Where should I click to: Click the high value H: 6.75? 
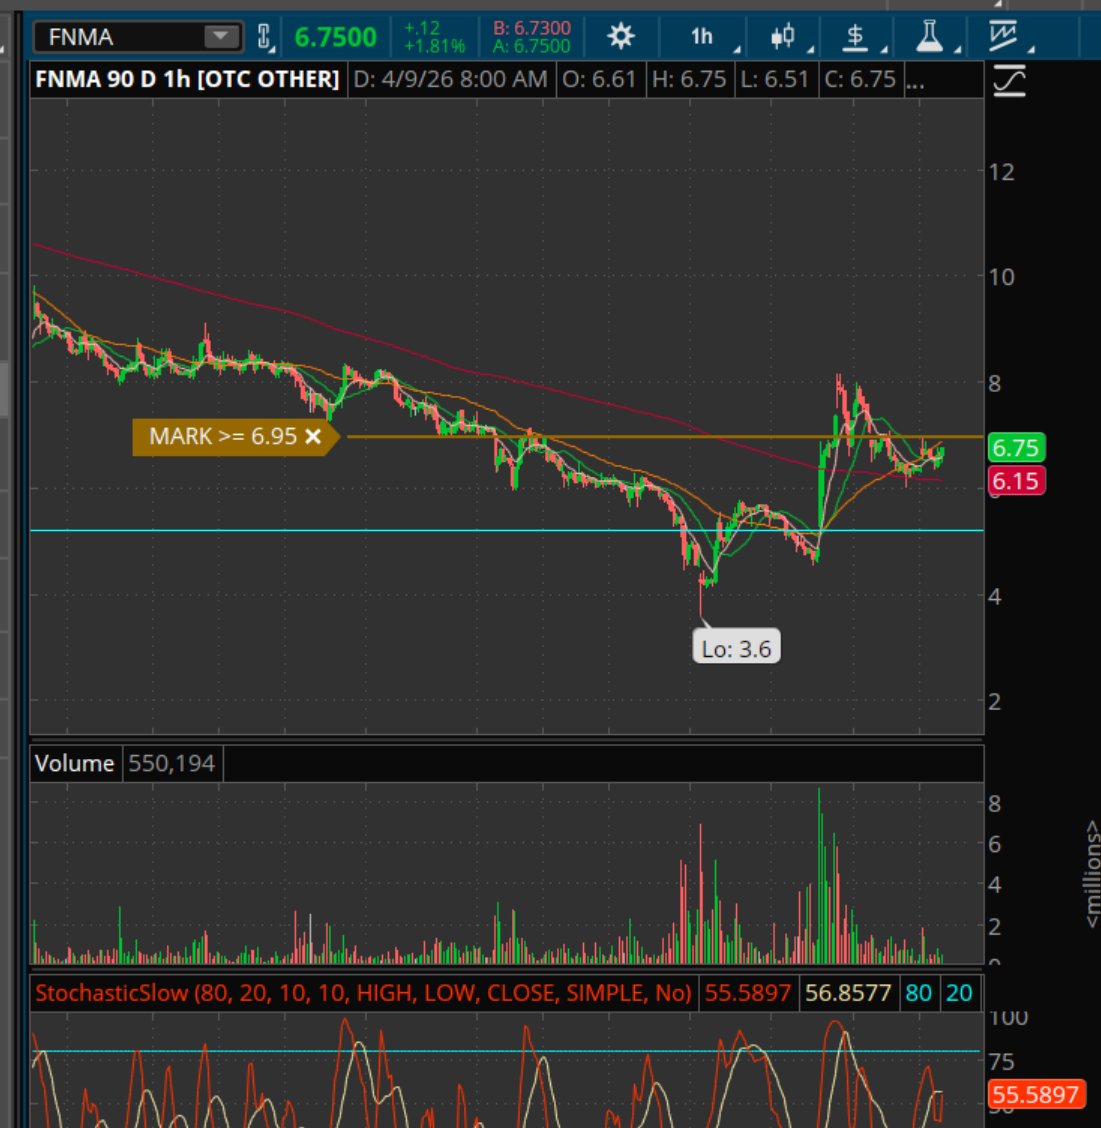tap(689, 79)
